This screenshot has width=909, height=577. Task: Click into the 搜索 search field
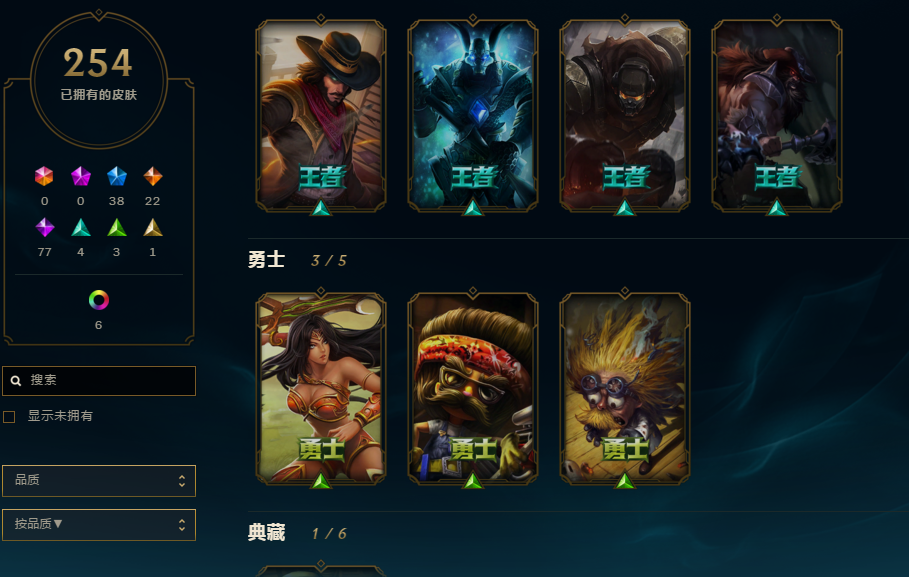pos(99,381)
